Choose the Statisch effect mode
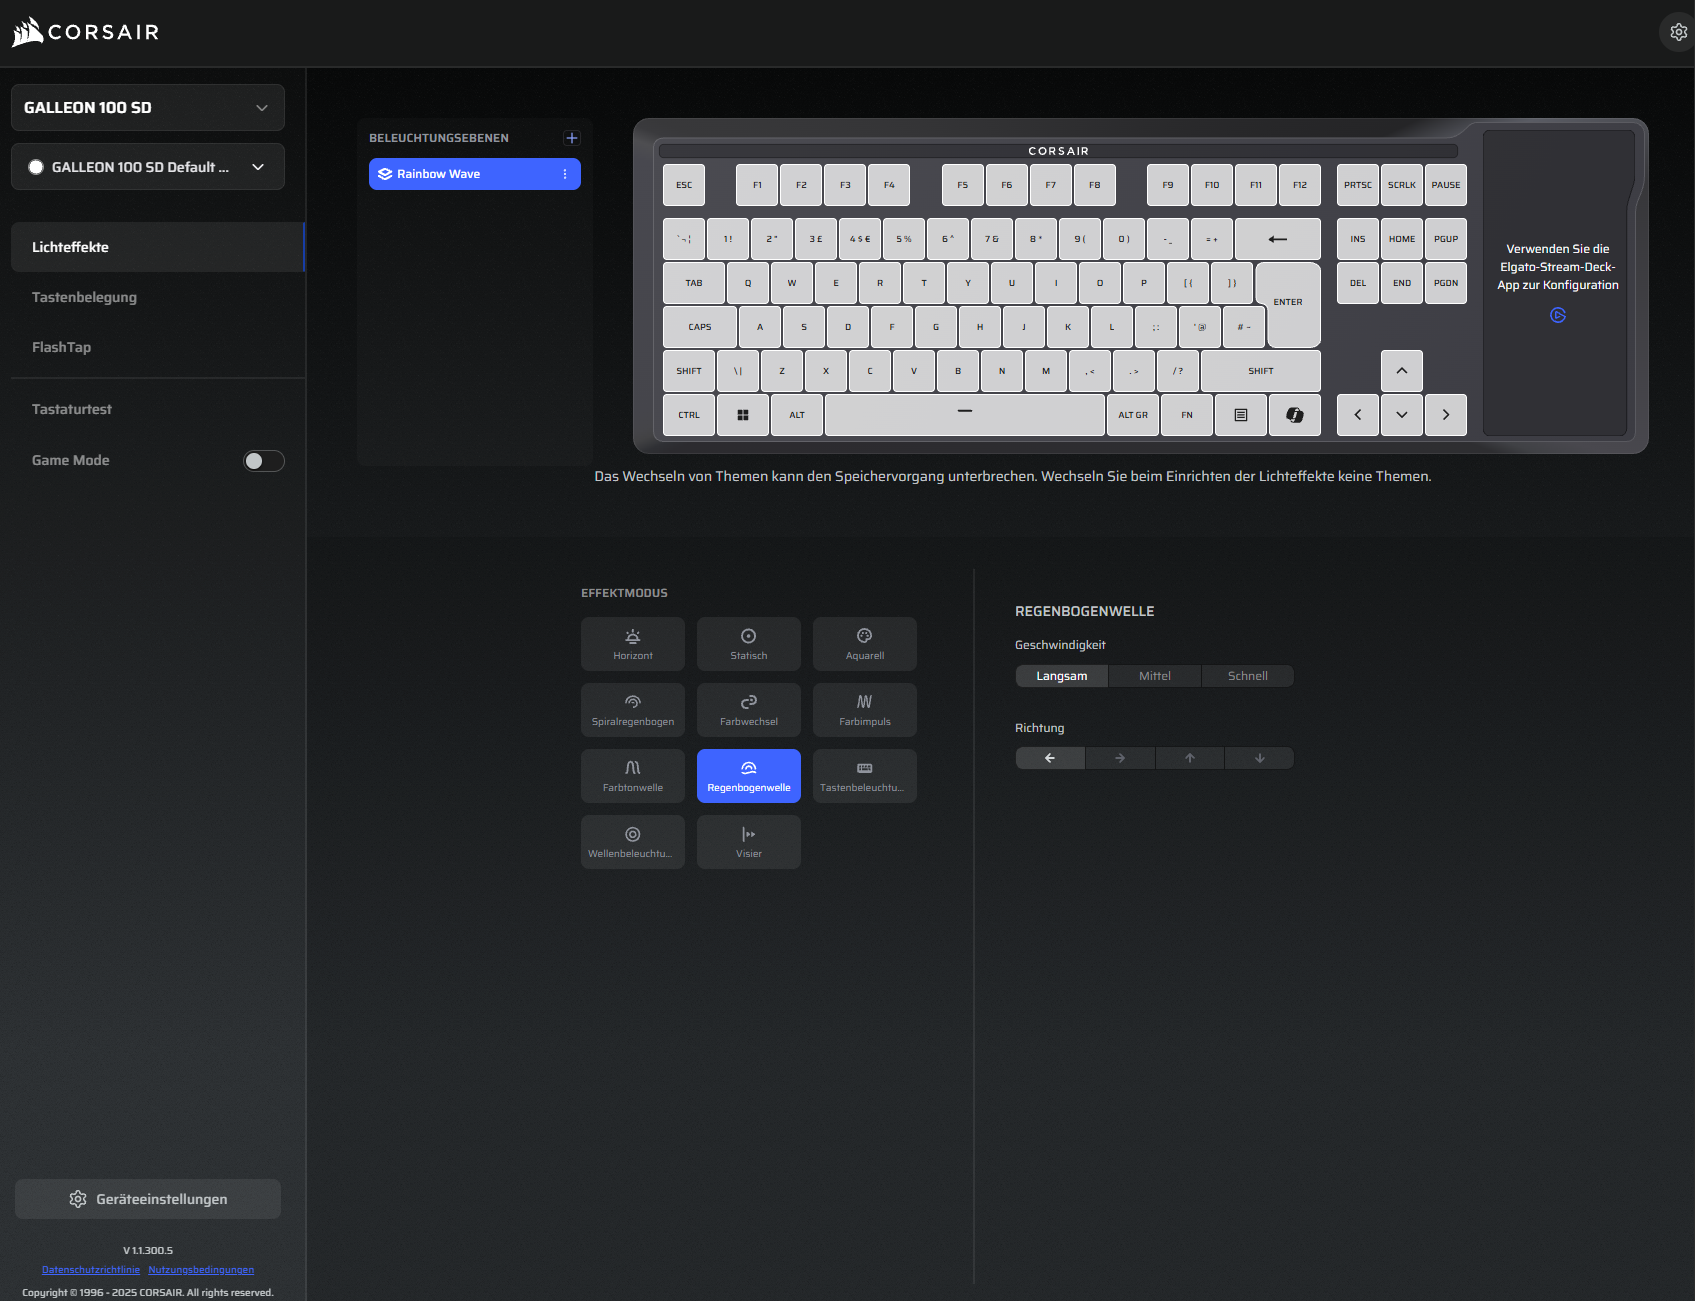The width and height of the screenshot is (1695, 1301). point(748,644)
